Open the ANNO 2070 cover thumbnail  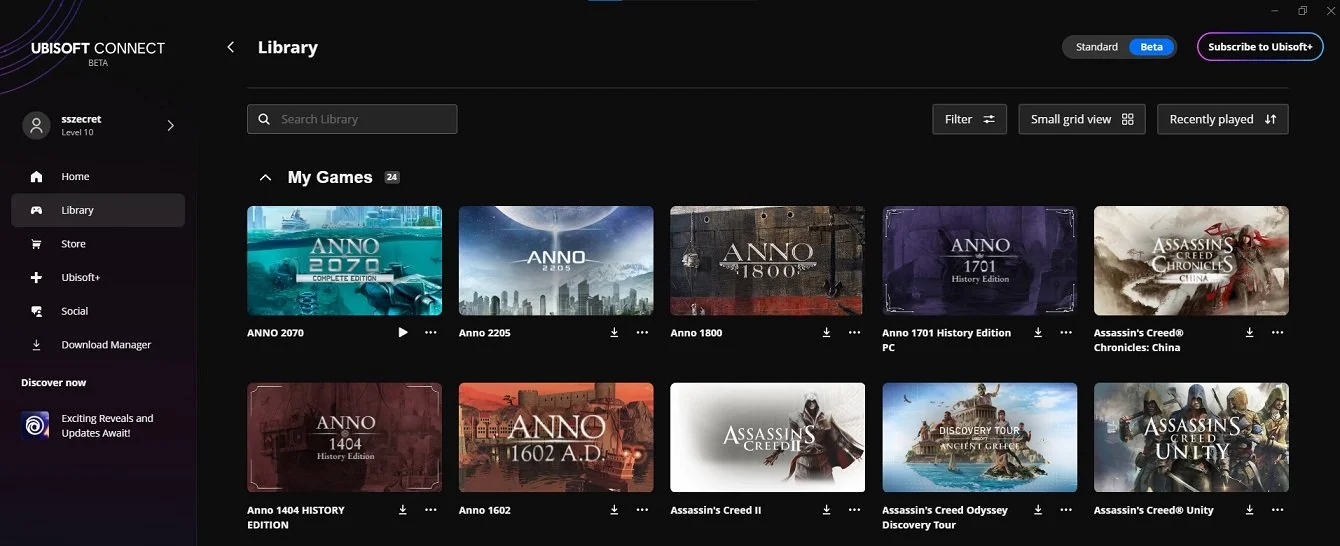pyautogui.click(x=344, y=260)
